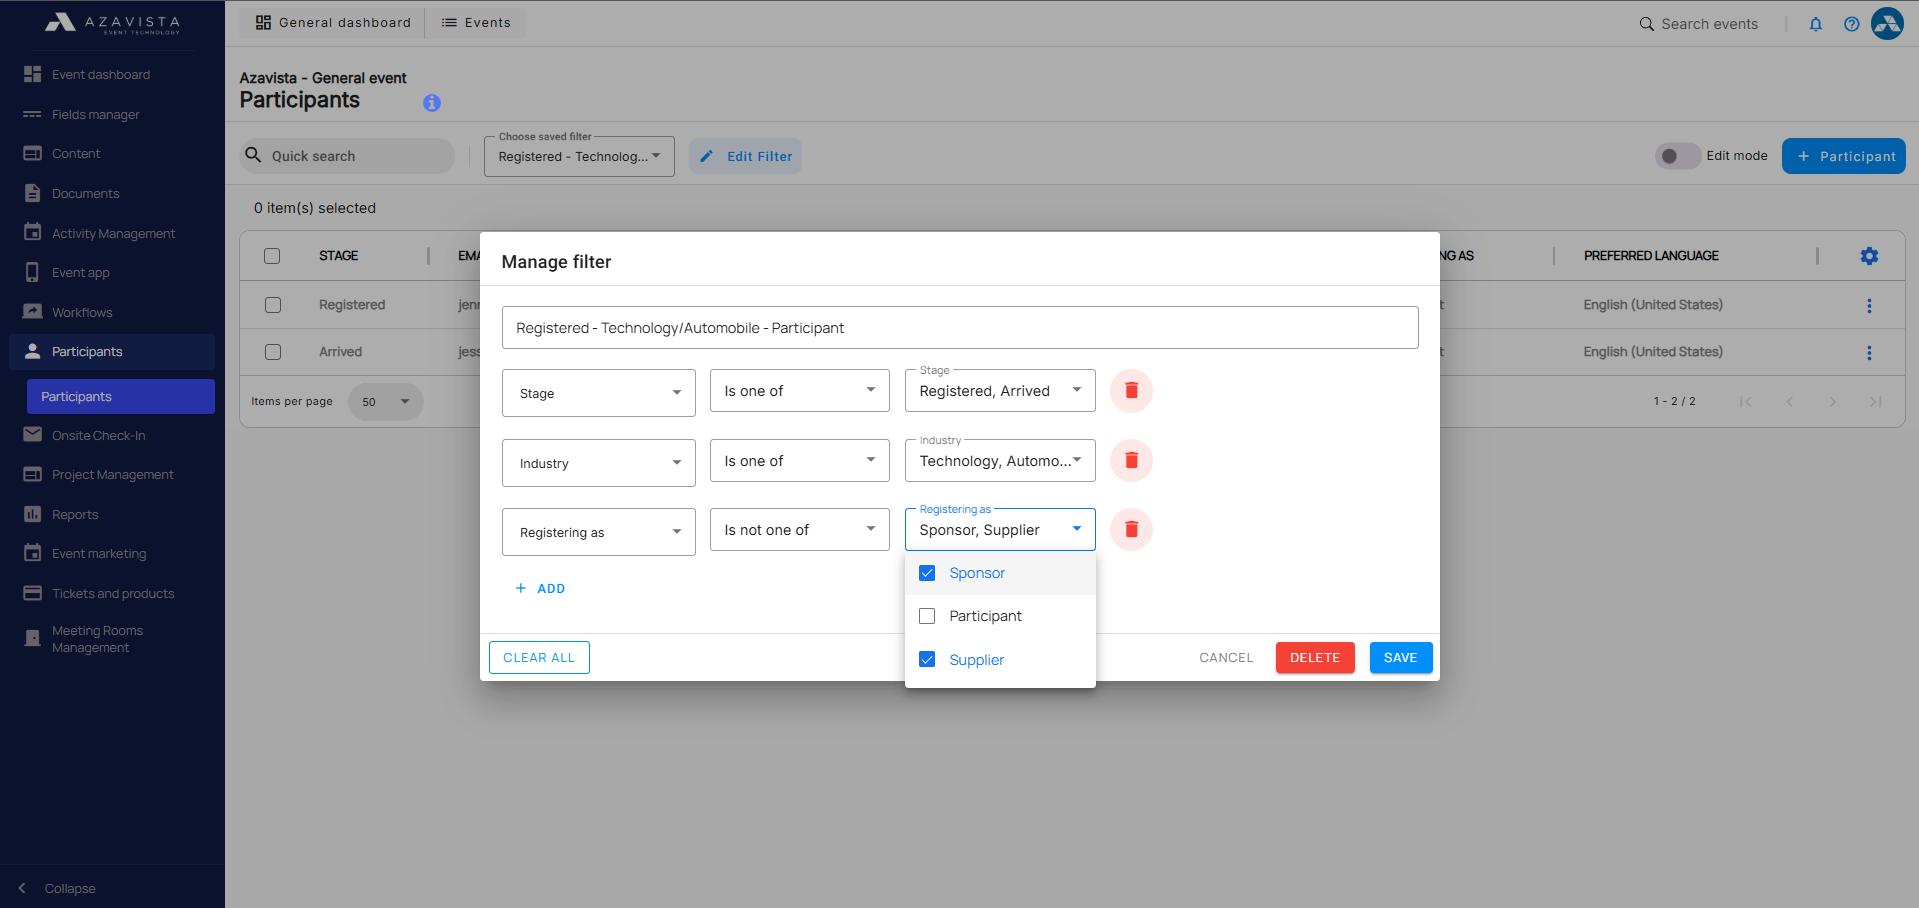Image resolution: width=1919 pixels, height=908 pixels.
Task: Go to first page of results
Action: [1746, 402]
